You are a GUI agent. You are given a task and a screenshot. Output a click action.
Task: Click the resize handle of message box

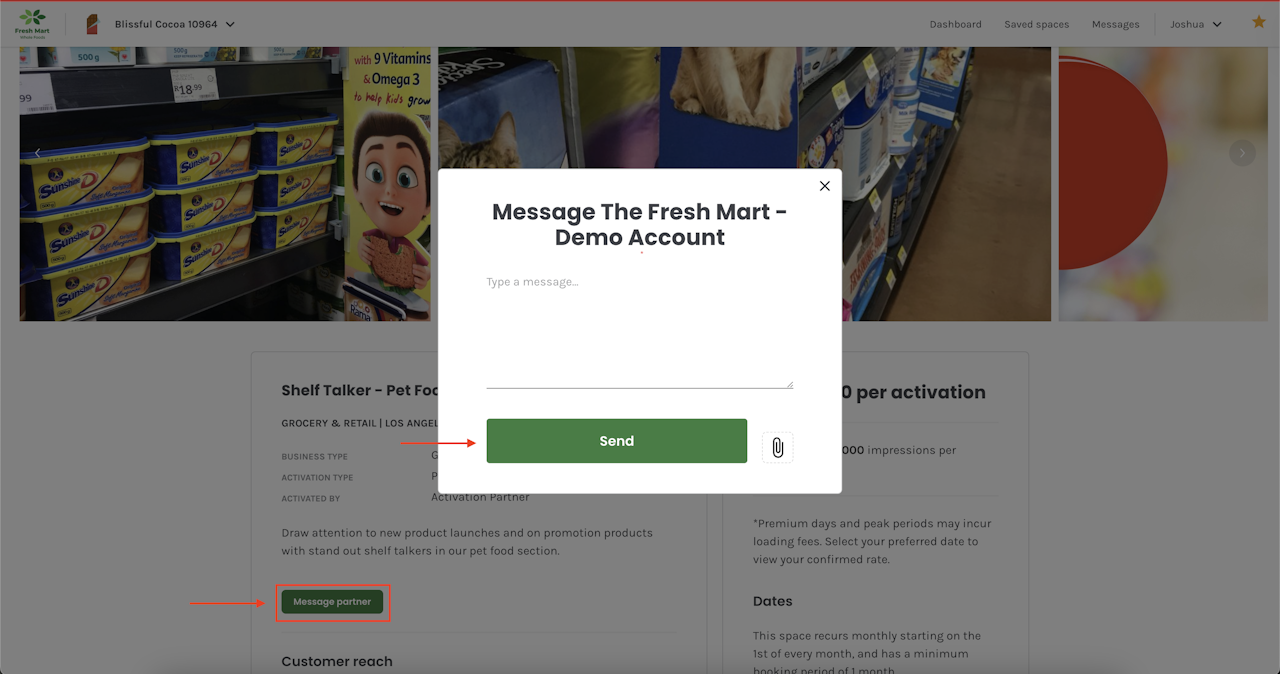[789, 383]
